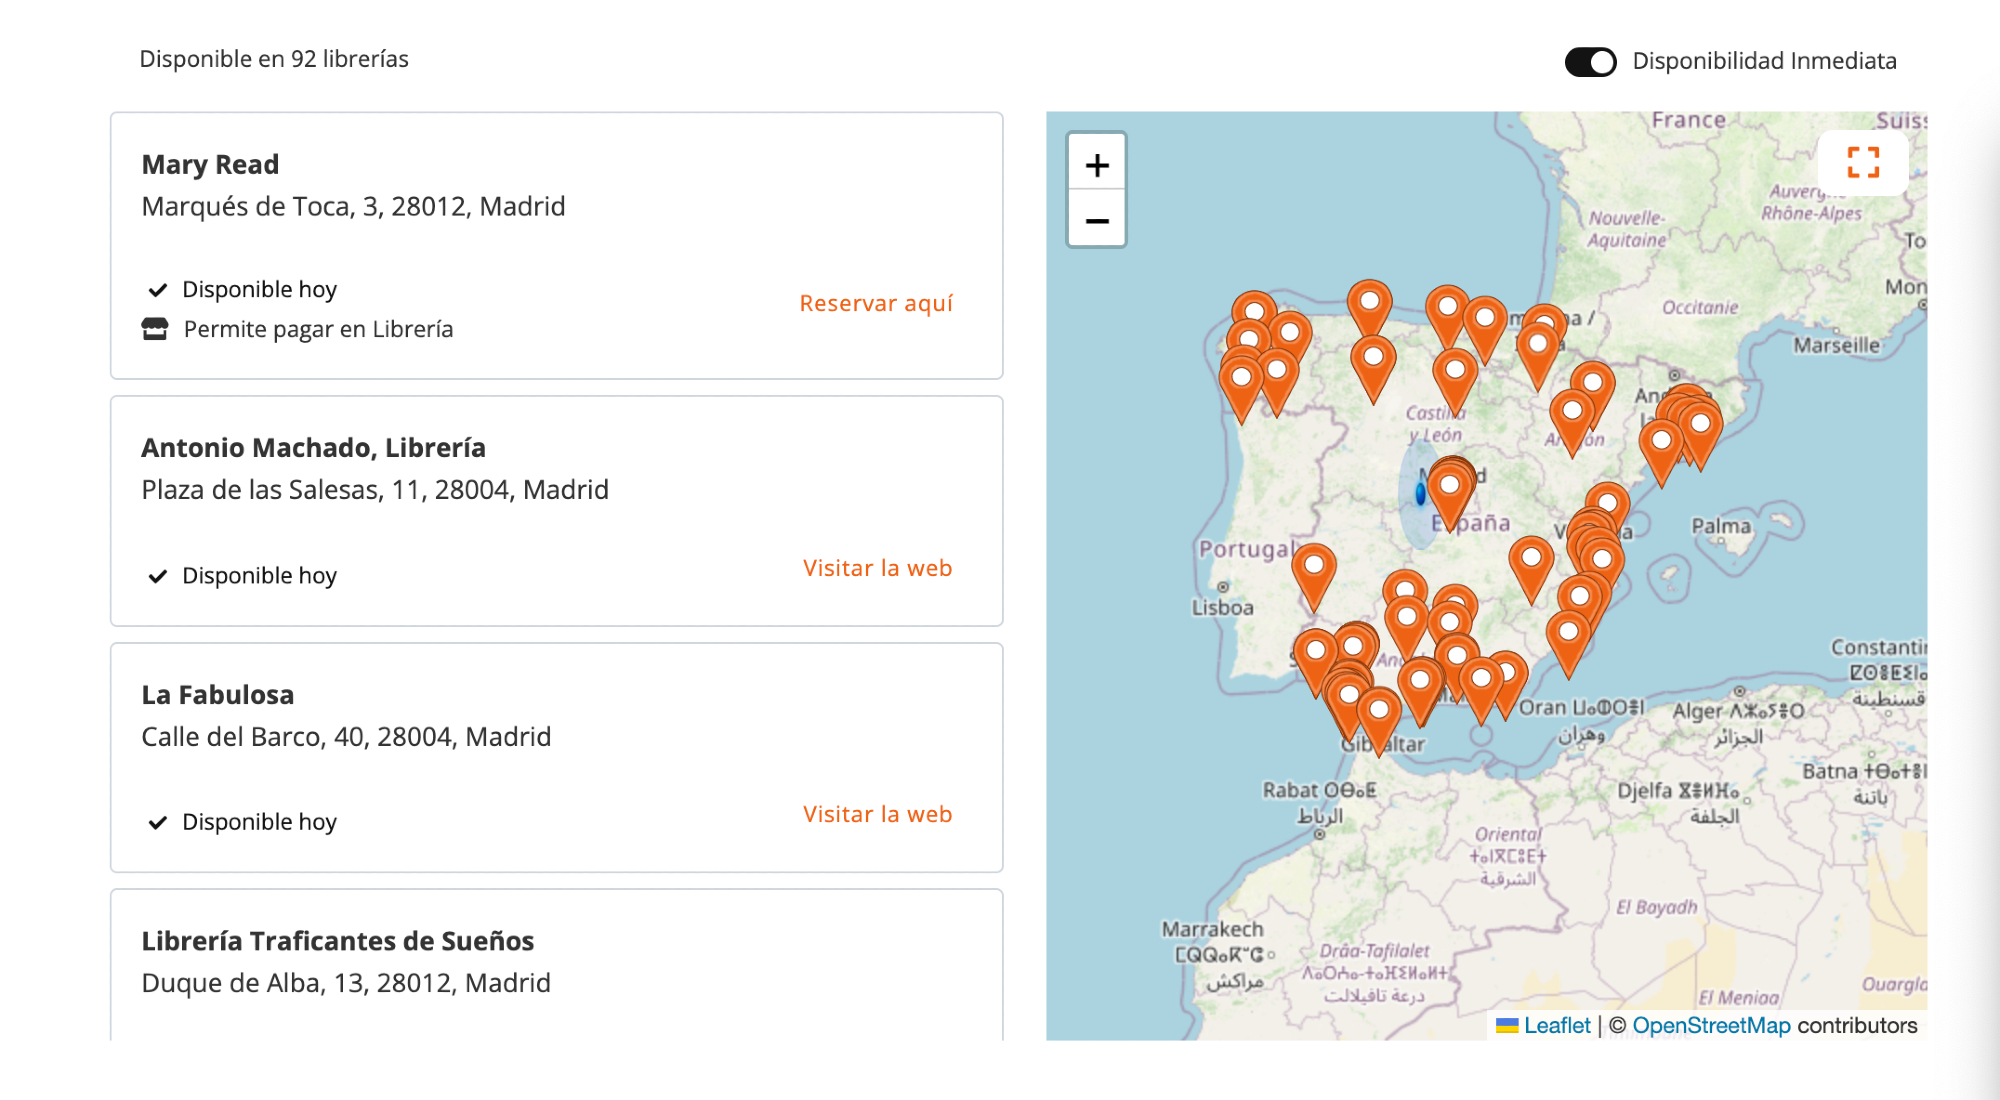This screenshot has width=2000, height=1100.
Task: Click the Disponibilidad Inmediata label
Action: tap(1763, 61)
